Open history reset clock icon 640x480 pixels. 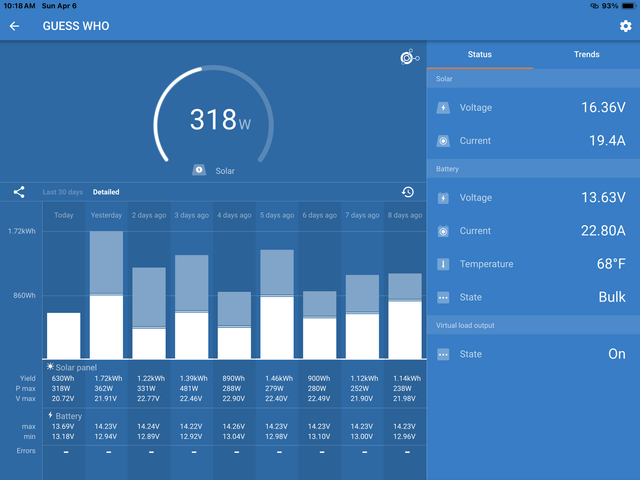408,192
